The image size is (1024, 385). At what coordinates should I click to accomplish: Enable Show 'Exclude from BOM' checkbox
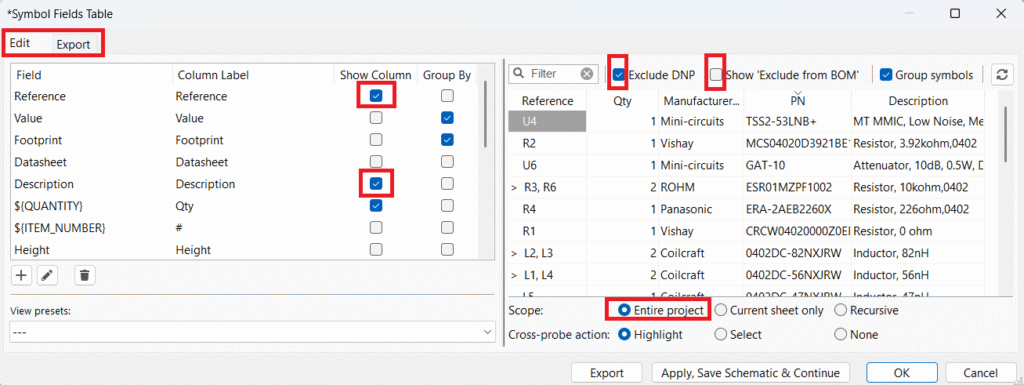tap(717, 75)
